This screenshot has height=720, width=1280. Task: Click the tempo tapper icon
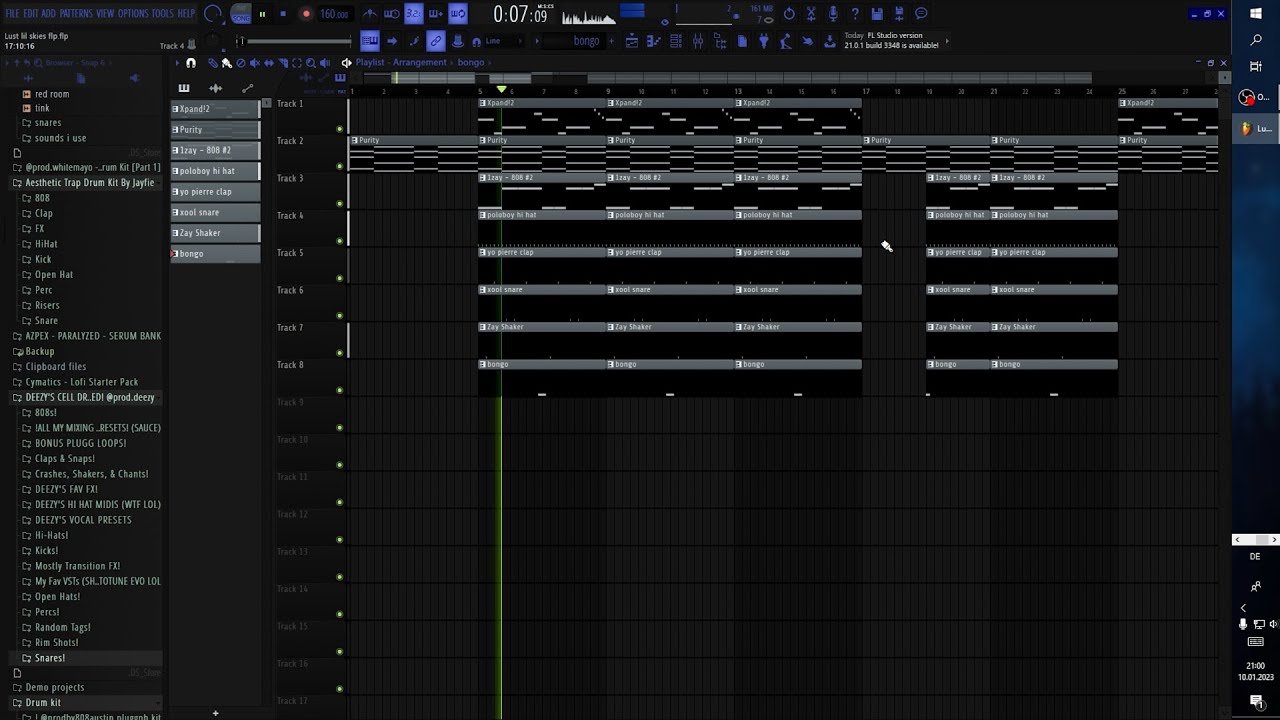click(785, 41)
